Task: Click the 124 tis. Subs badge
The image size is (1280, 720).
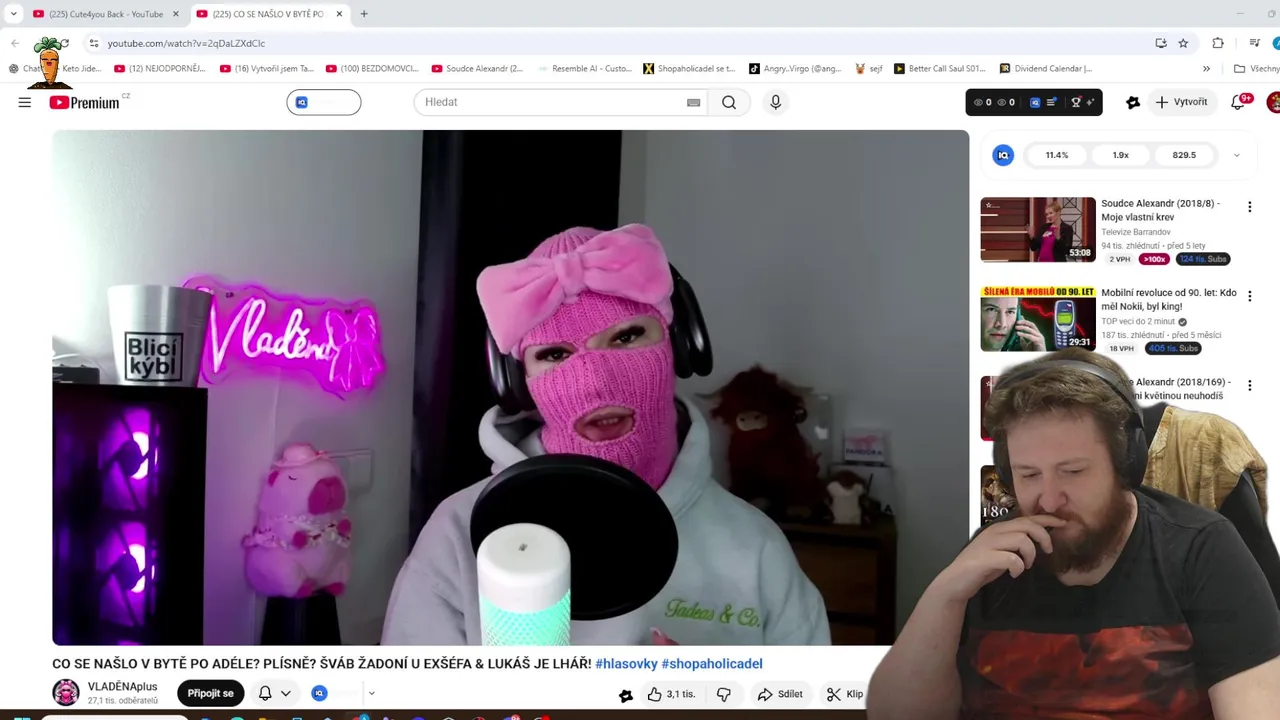Action: (1202, 259)
